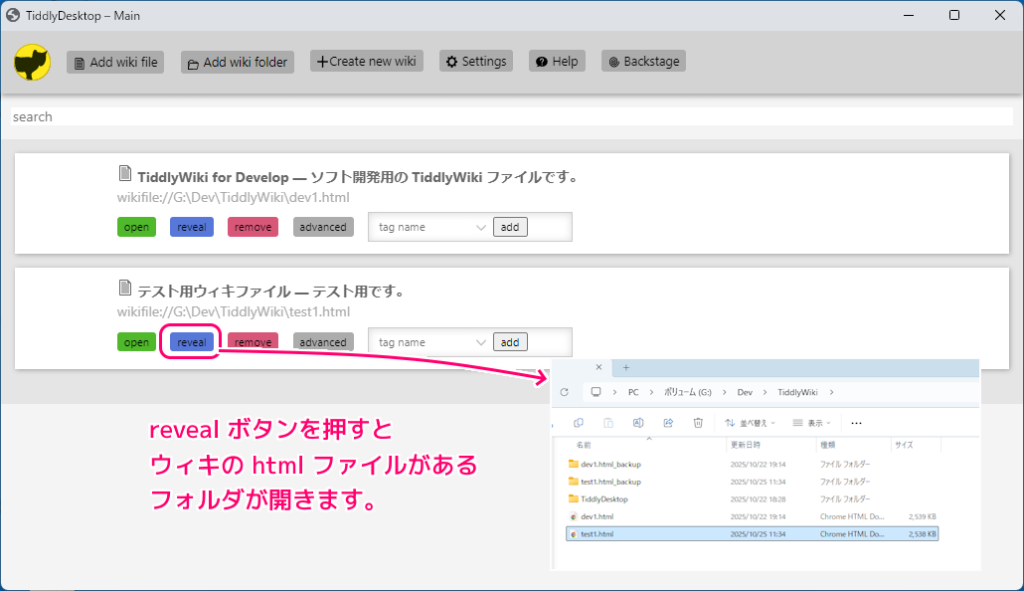Click the reveal button for dev1.html

[x=191, y=226]
